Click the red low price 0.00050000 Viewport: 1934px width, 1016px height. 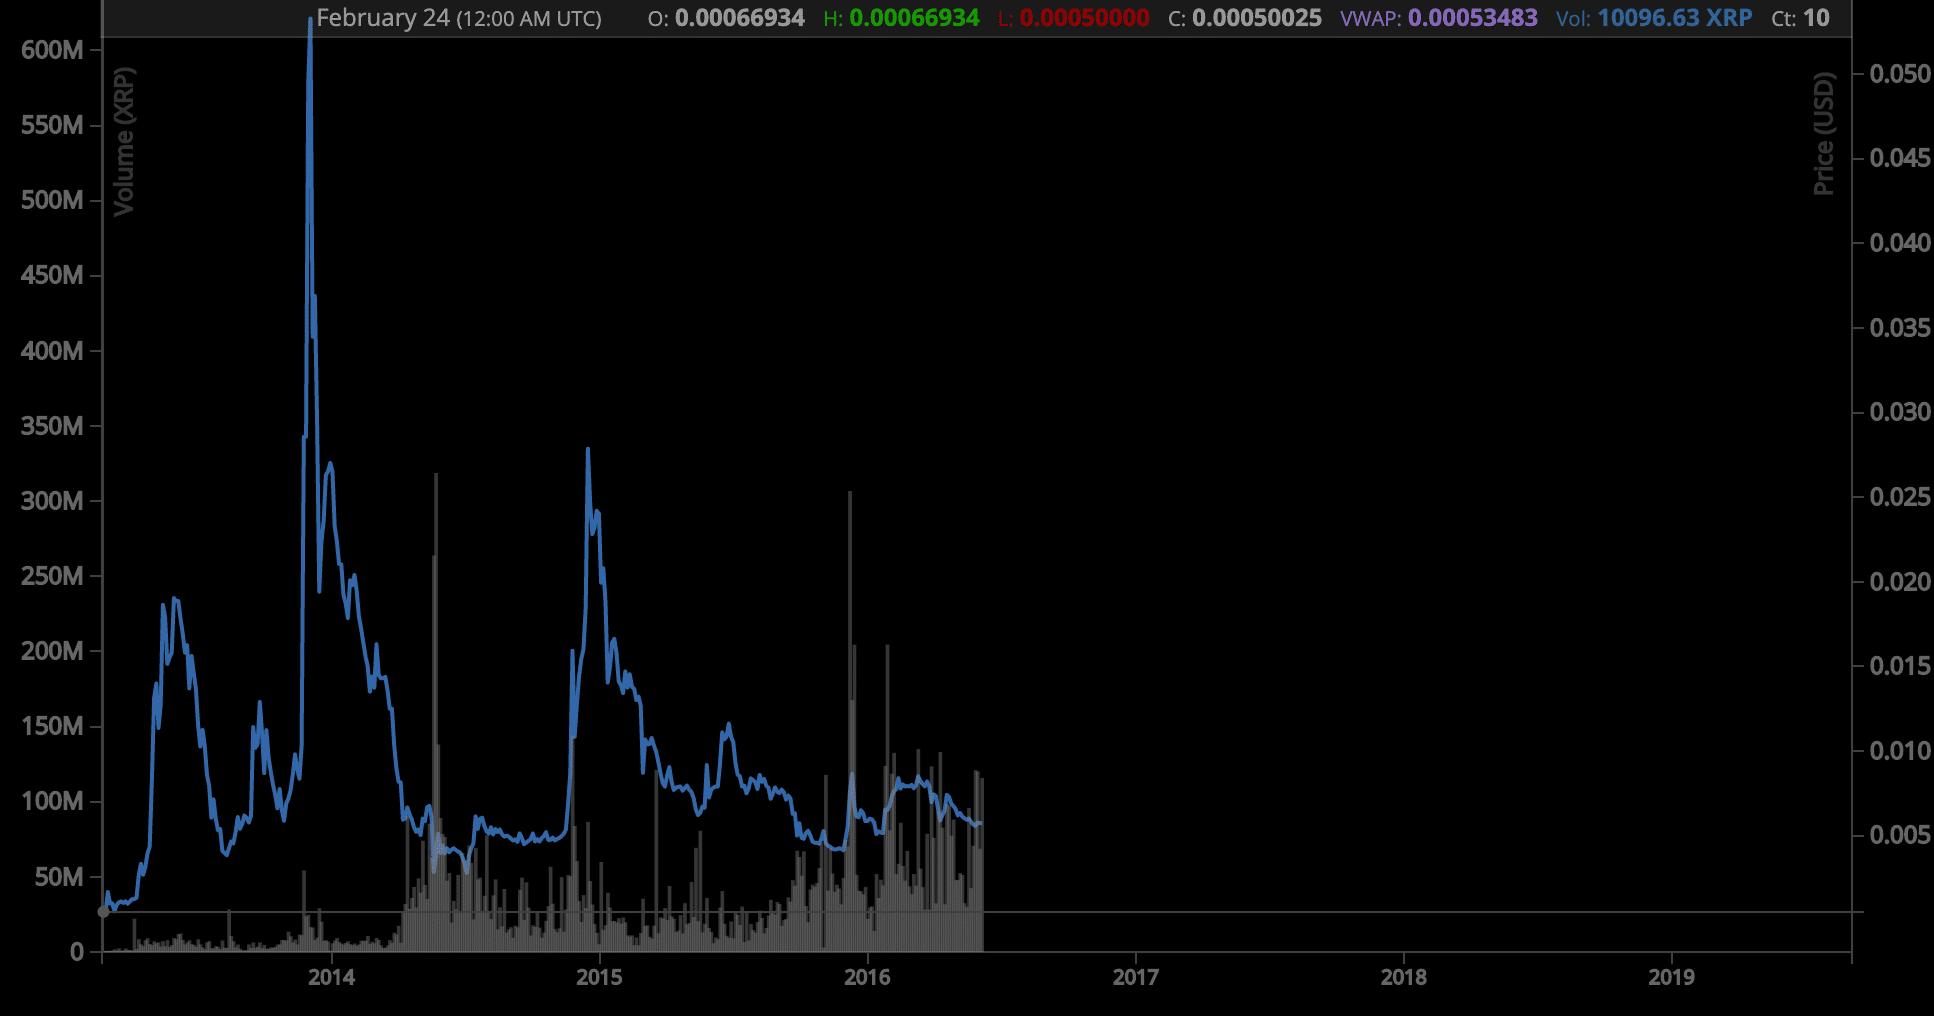pos(1085,18)
